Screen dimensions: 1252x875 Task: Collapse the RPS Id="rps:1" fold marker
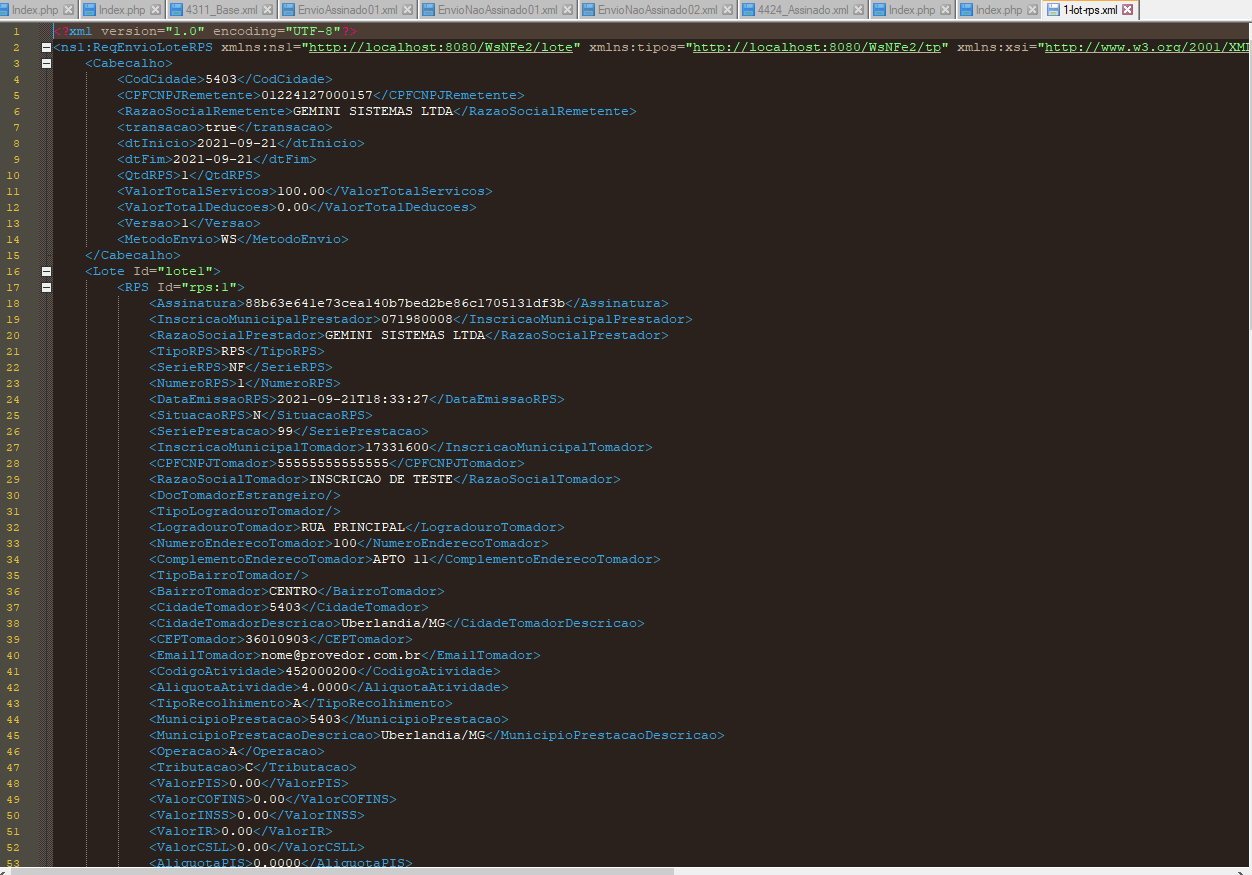tap(46, 287)
